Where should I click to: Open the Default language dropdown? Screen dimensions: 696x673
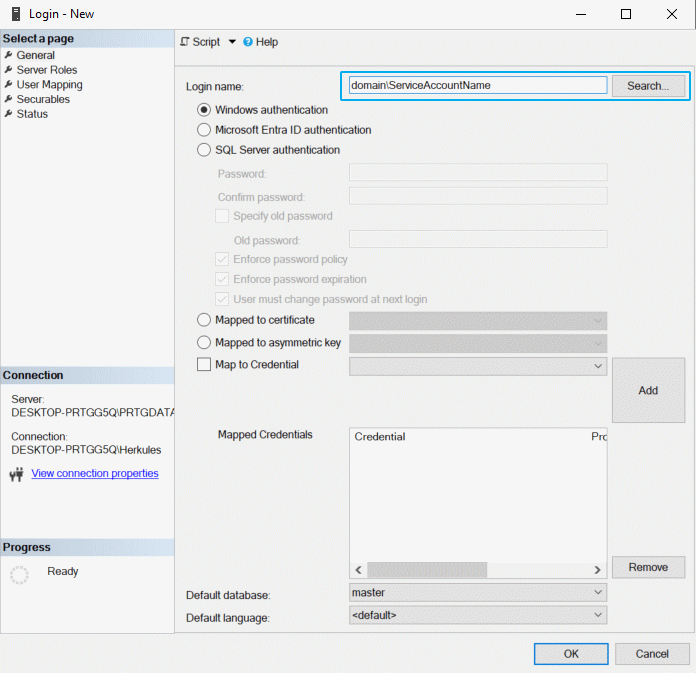tap(478, 615)
